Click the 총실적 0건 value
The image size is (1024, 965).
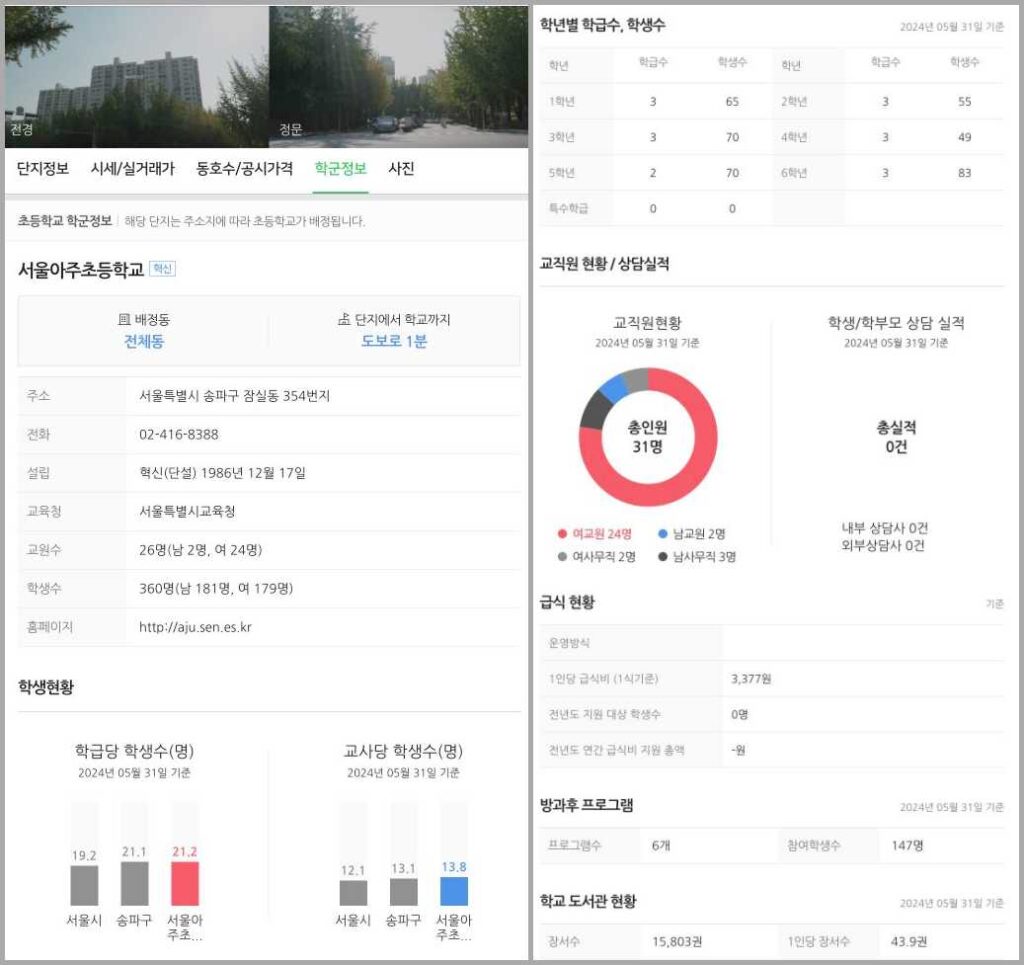(x=896, y=437)
